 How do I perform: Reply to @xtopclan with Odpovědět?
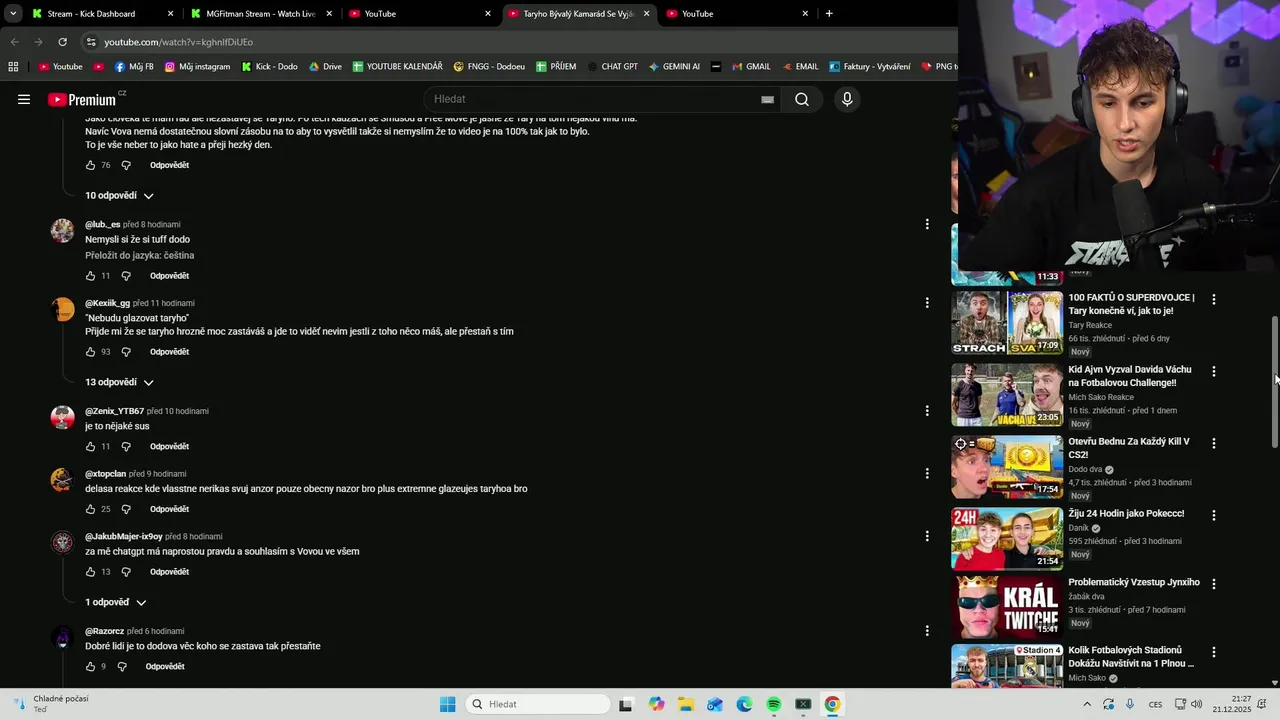point(169,509)
